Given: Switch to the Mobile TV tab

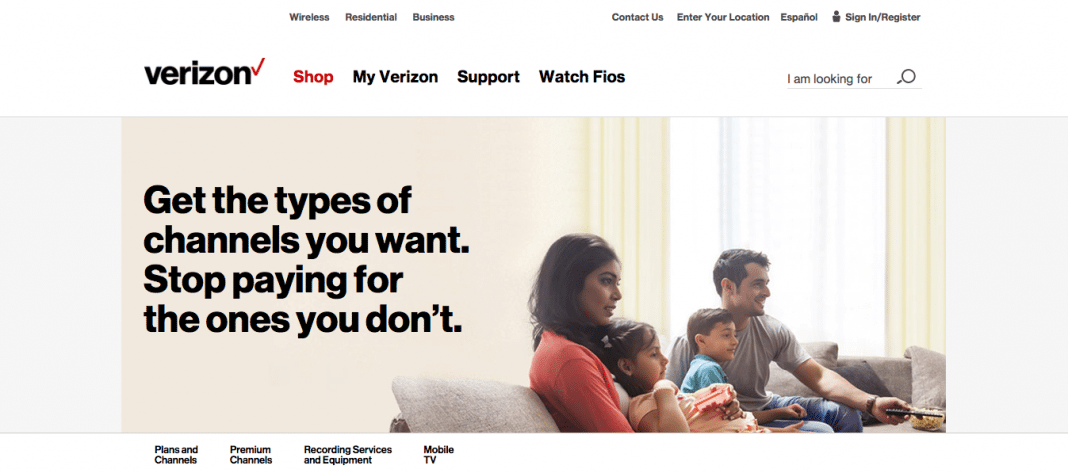Looking at the screenshot, I should (439, 455).
